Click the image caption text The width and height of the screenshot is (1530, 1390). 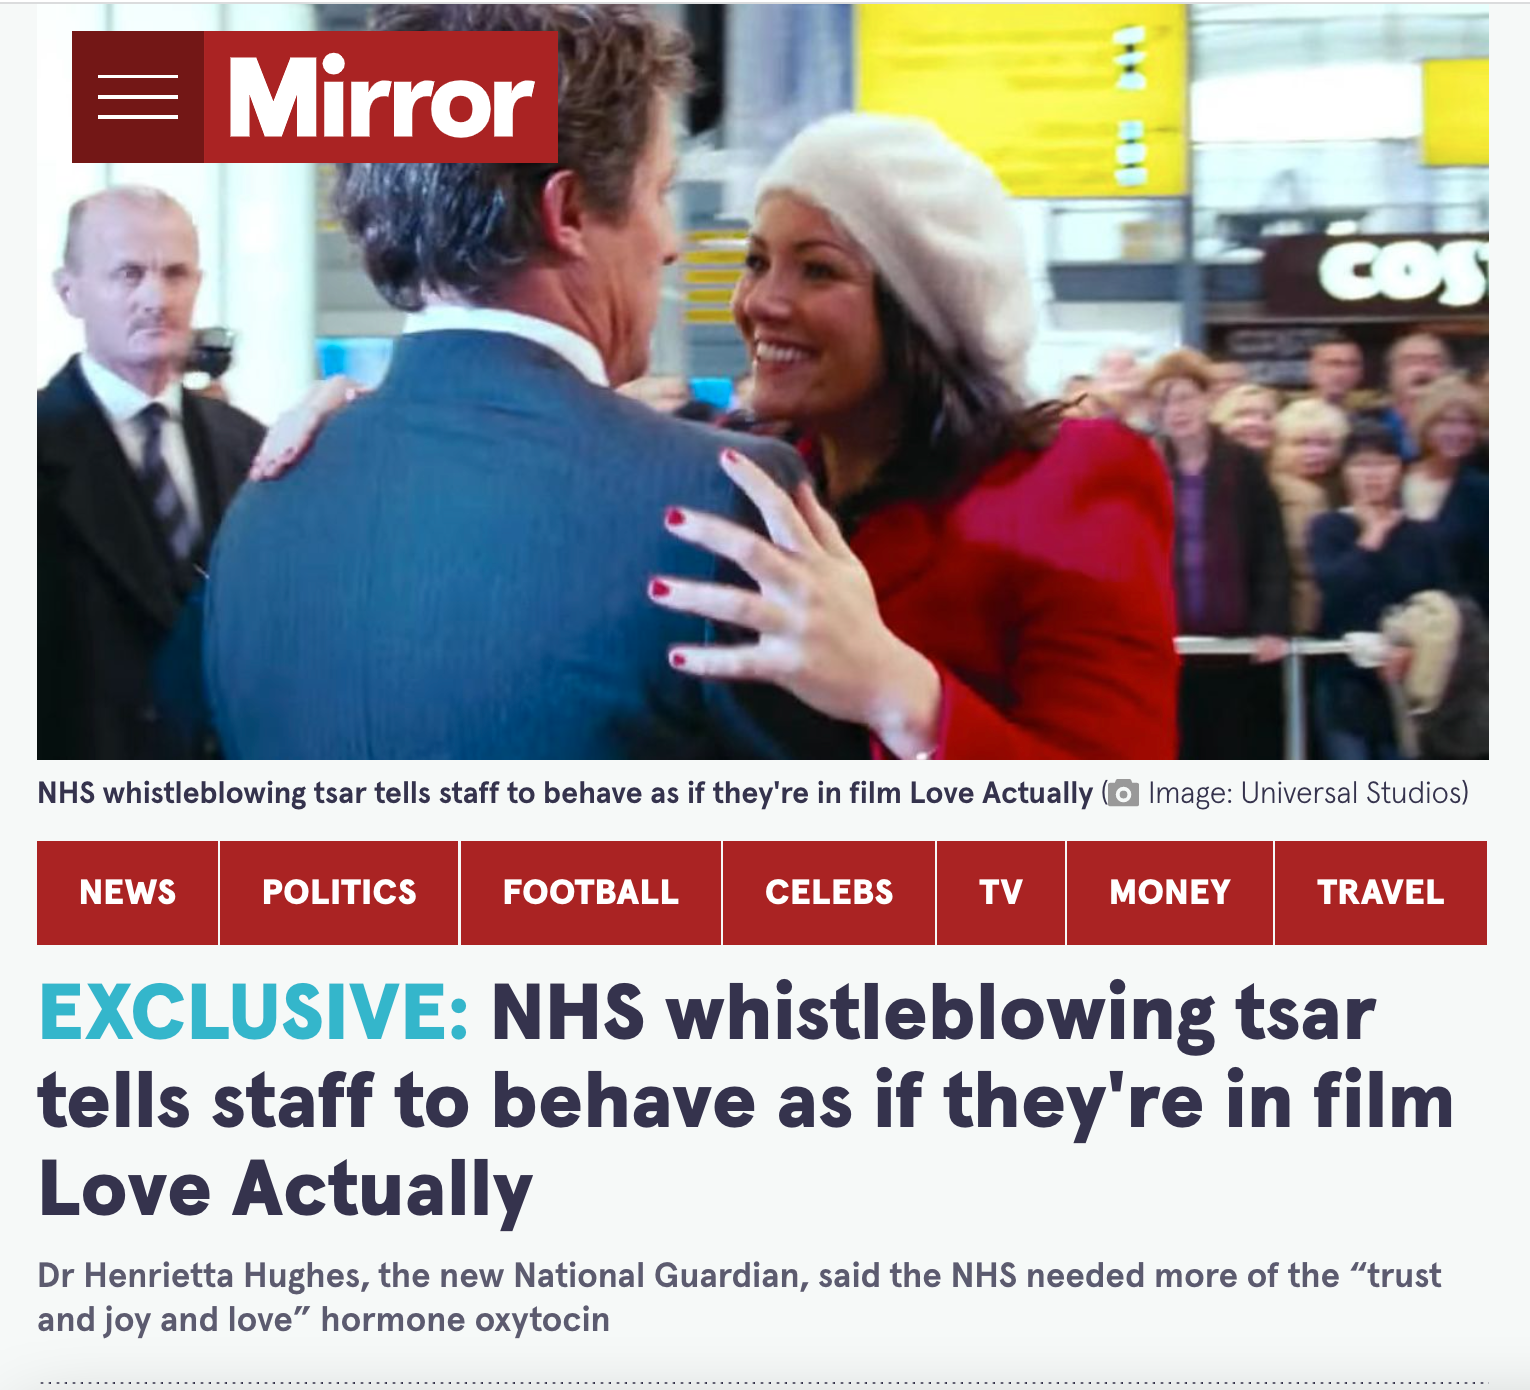point(565,793)
